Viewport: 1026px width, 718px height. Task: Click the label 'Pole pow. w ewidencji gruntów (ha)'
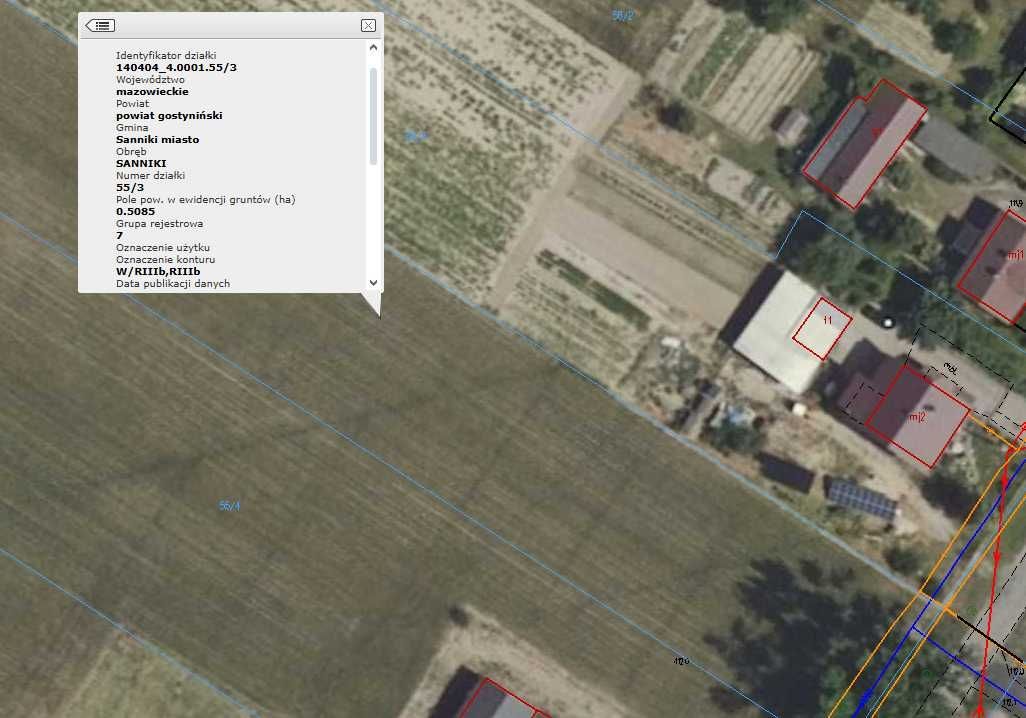205,200
